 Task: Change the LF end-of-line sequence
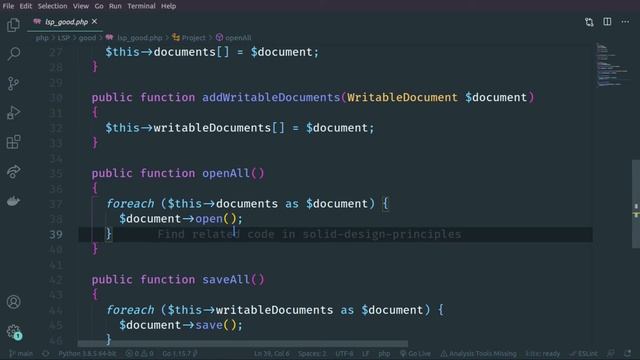365,353
